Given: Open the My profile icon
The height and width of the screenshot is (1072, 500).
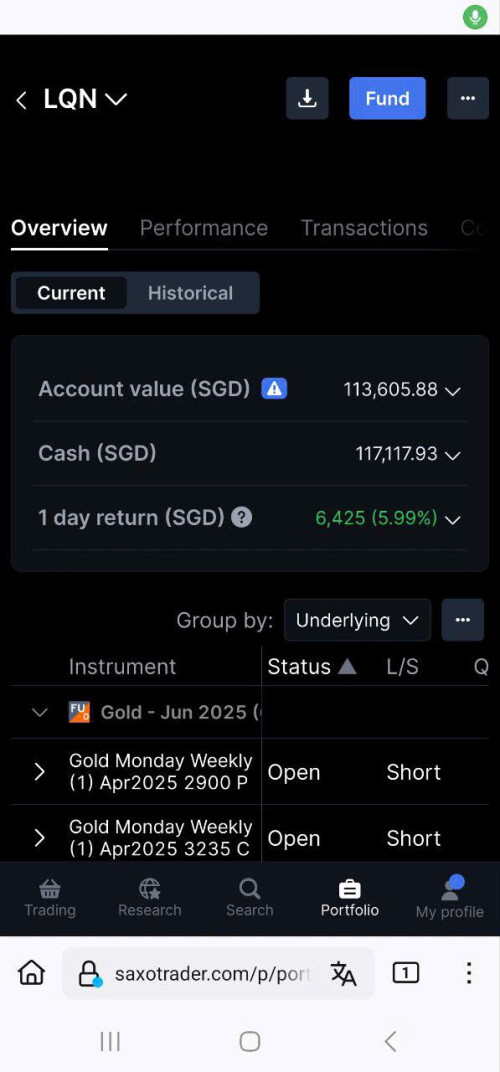Looking at the screenshot, I should coord(450,887).
